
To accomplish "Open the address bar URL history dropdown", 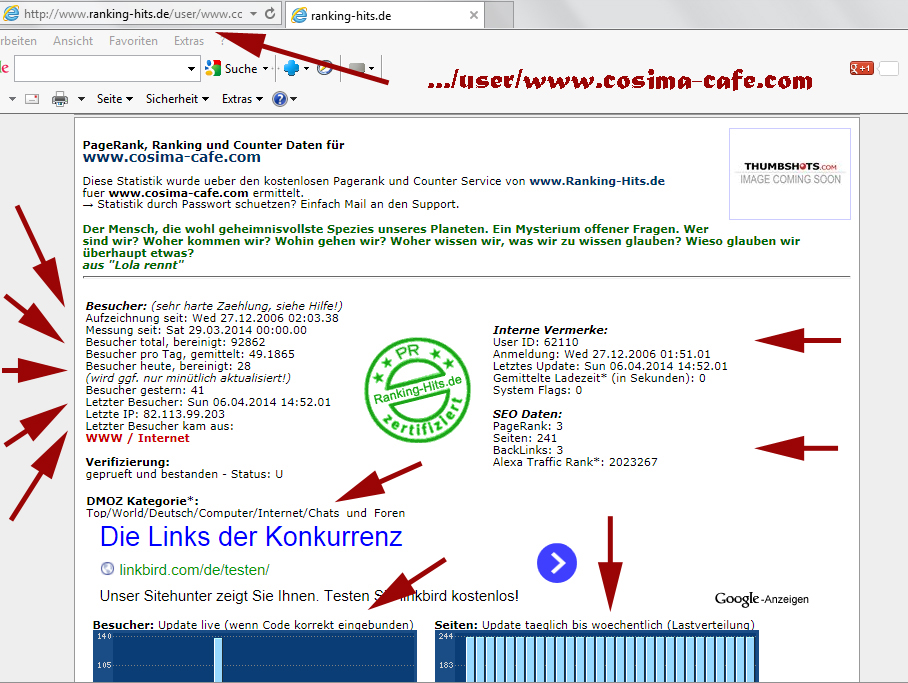I will (x=253, y=15).
